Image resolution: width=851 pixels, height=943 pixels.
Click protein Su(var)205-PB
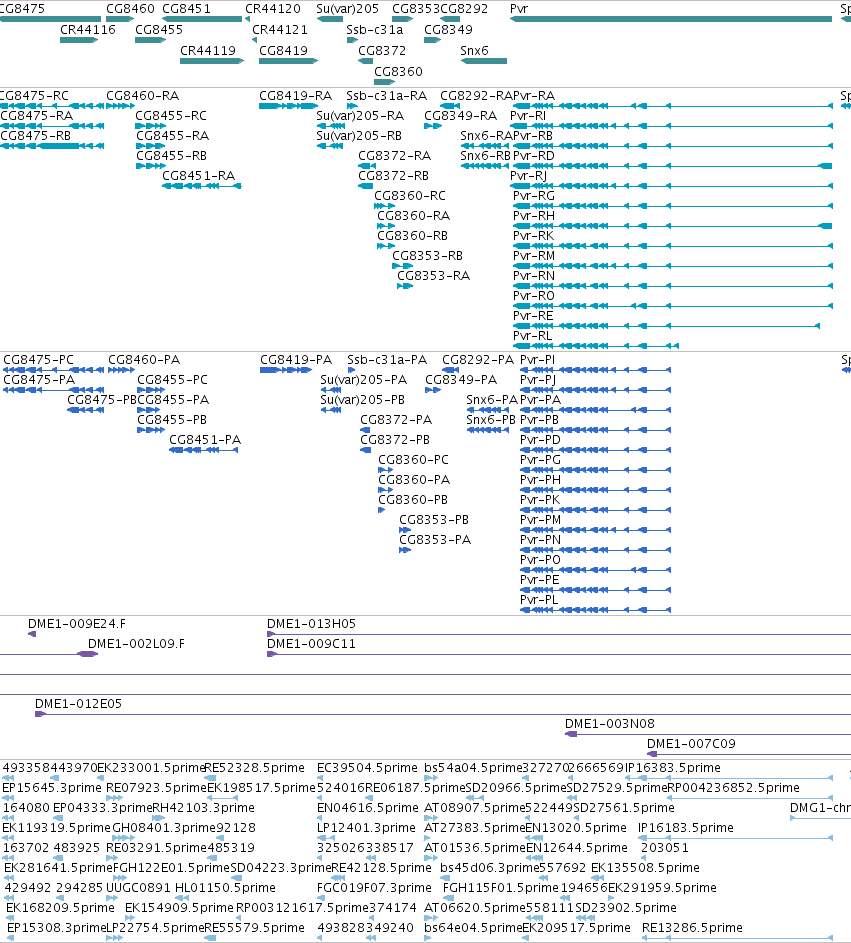coord(331,410)
